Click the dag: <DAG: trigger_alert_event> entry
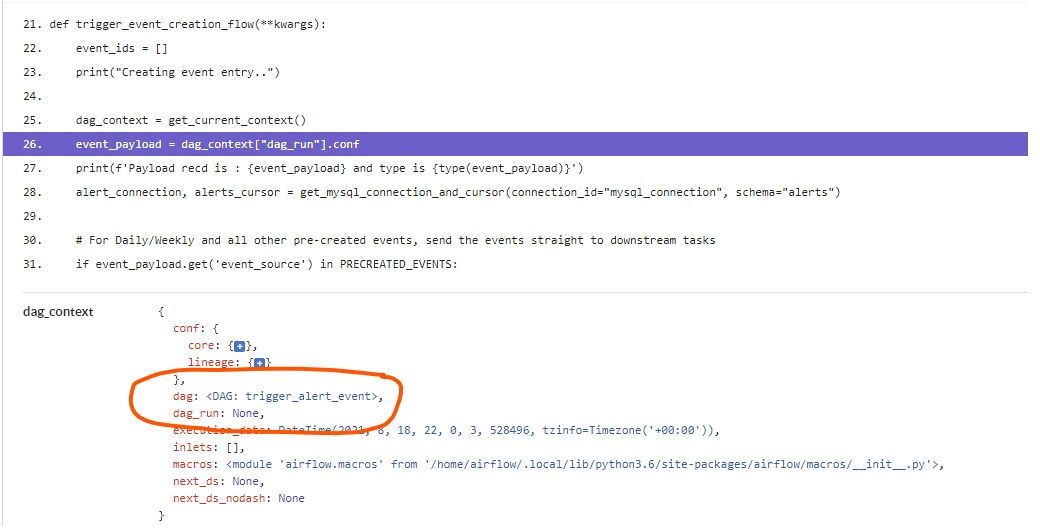 click(279, 396)
